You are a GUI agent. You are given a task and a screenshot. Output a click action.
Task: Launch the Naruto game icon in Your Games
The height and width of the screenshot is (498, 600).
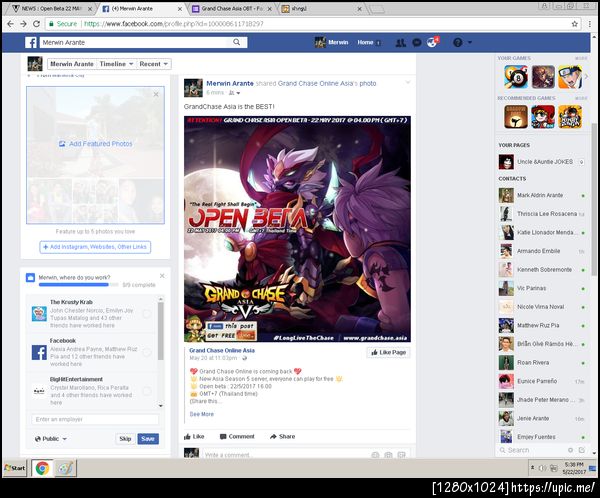(570, 77)
